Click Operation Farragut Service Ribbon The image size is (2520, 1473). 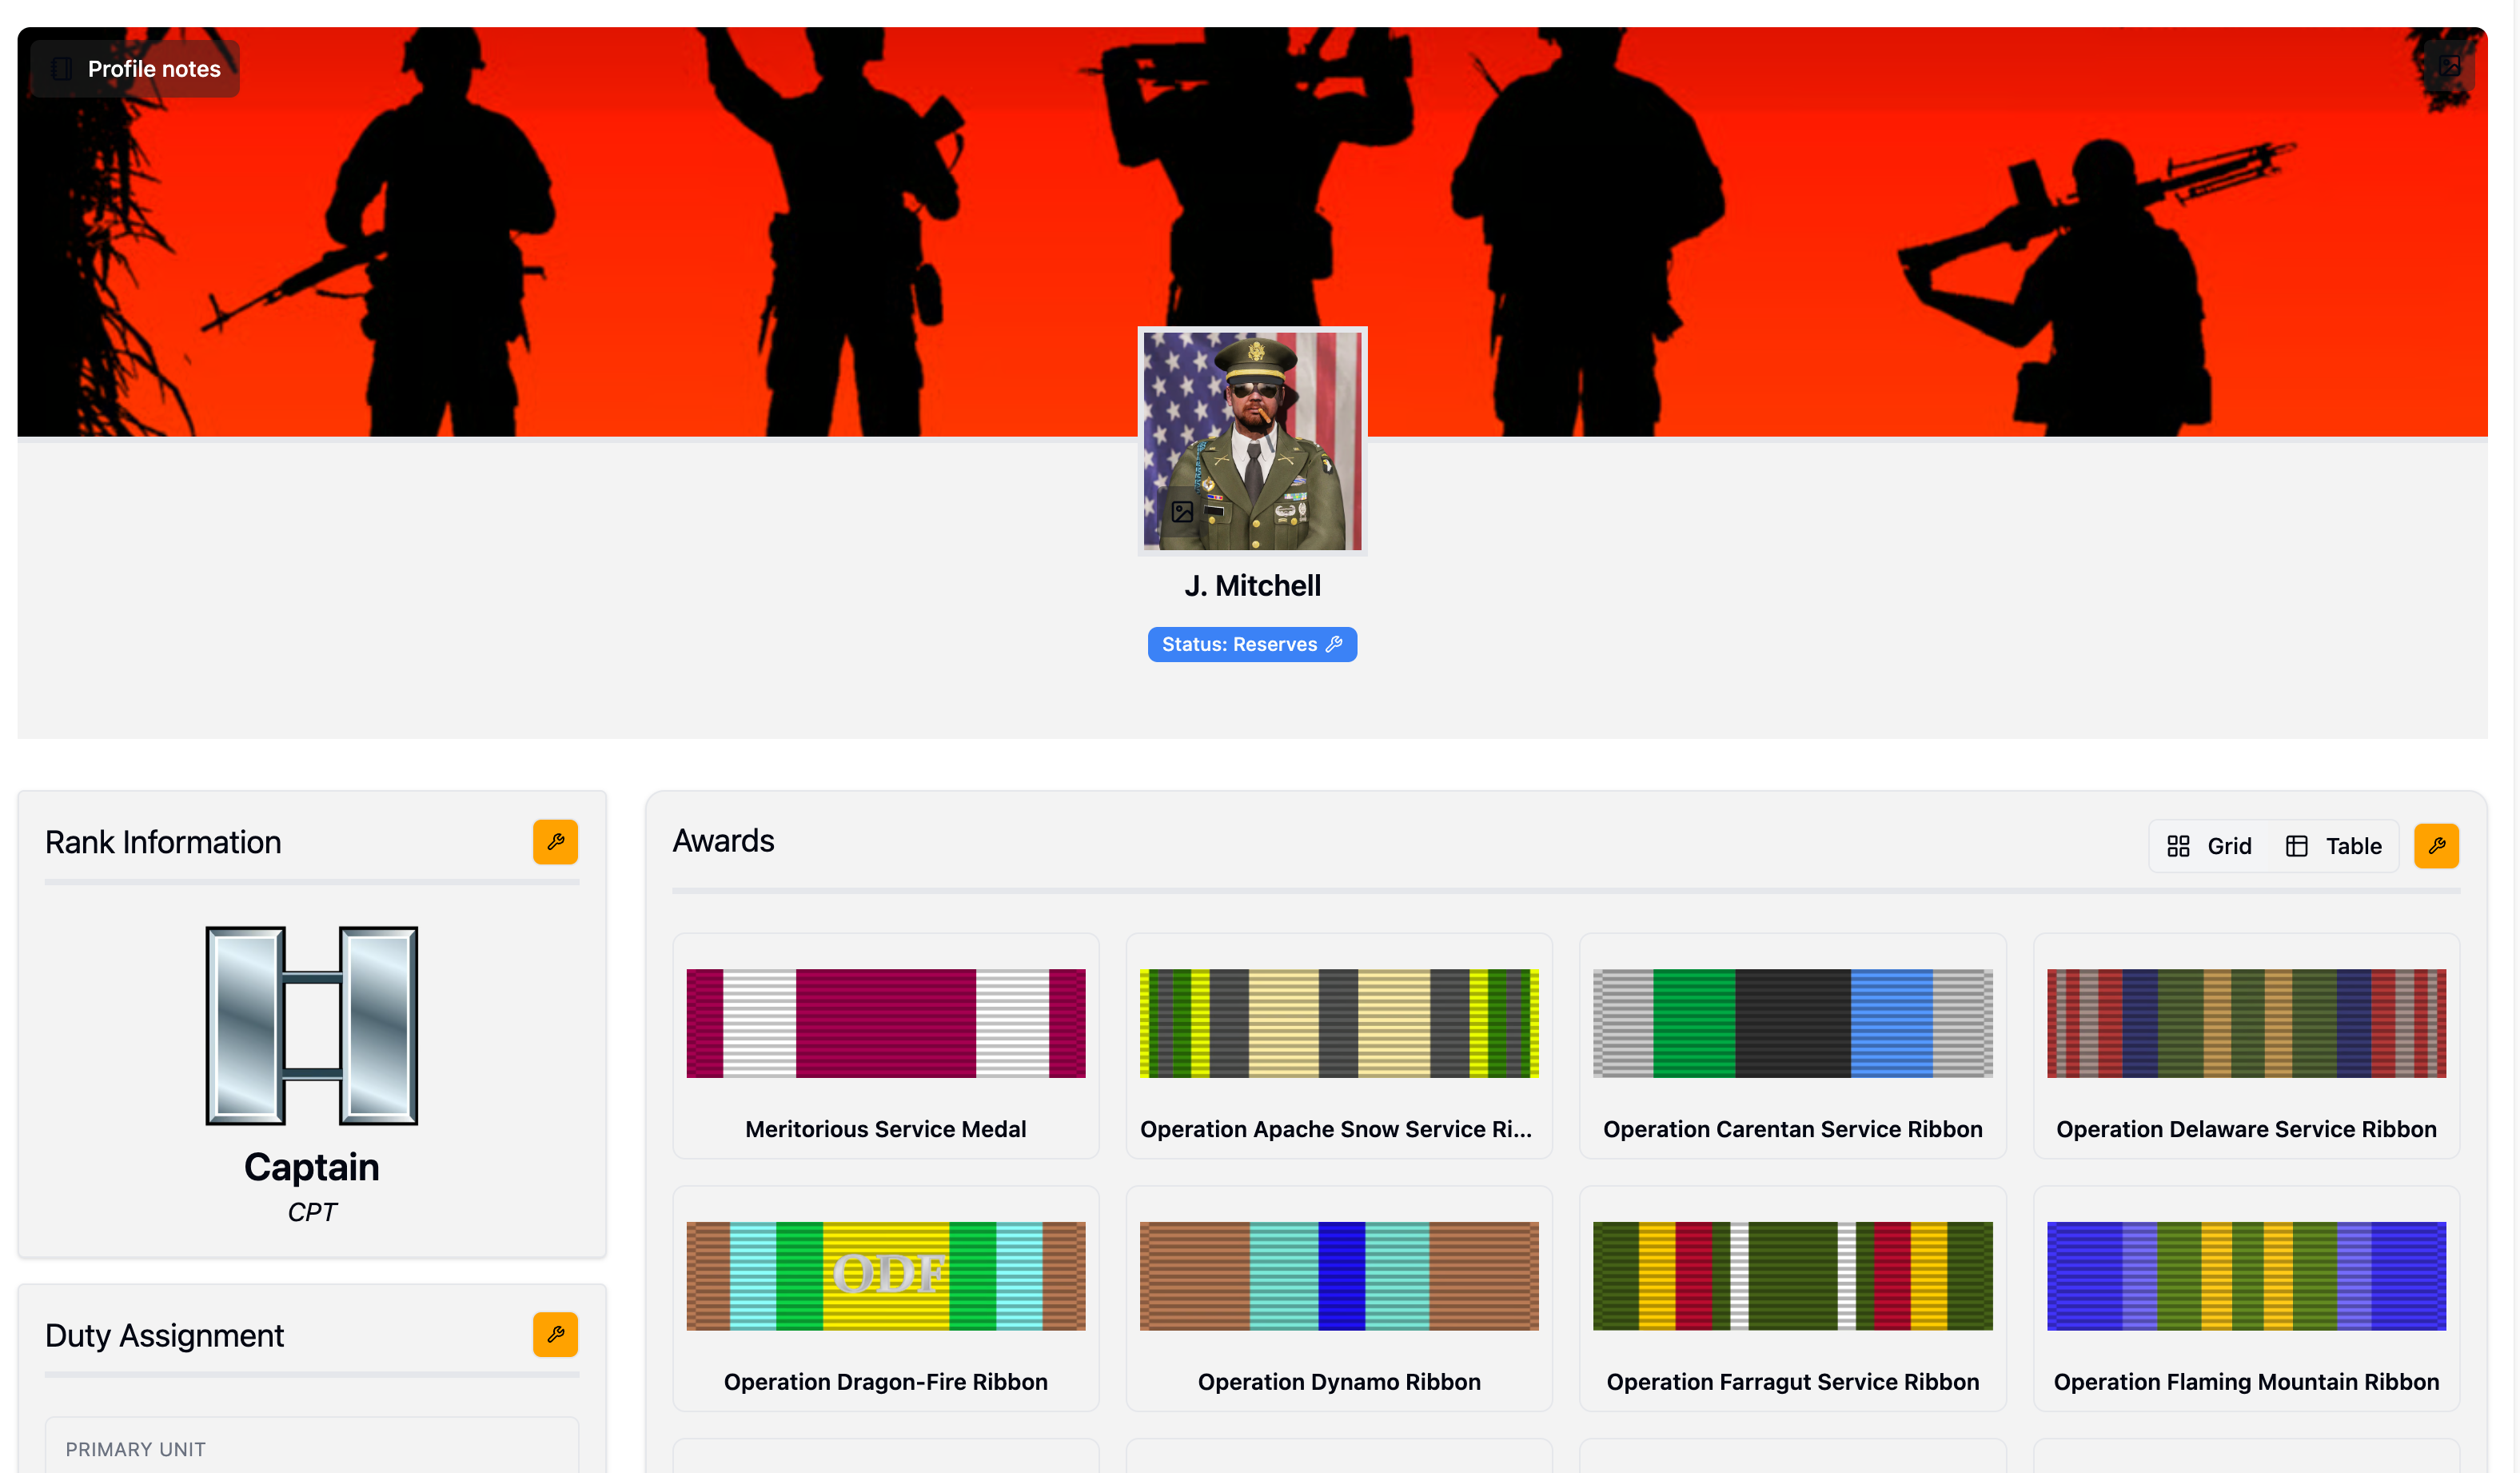point(1792,1298)
